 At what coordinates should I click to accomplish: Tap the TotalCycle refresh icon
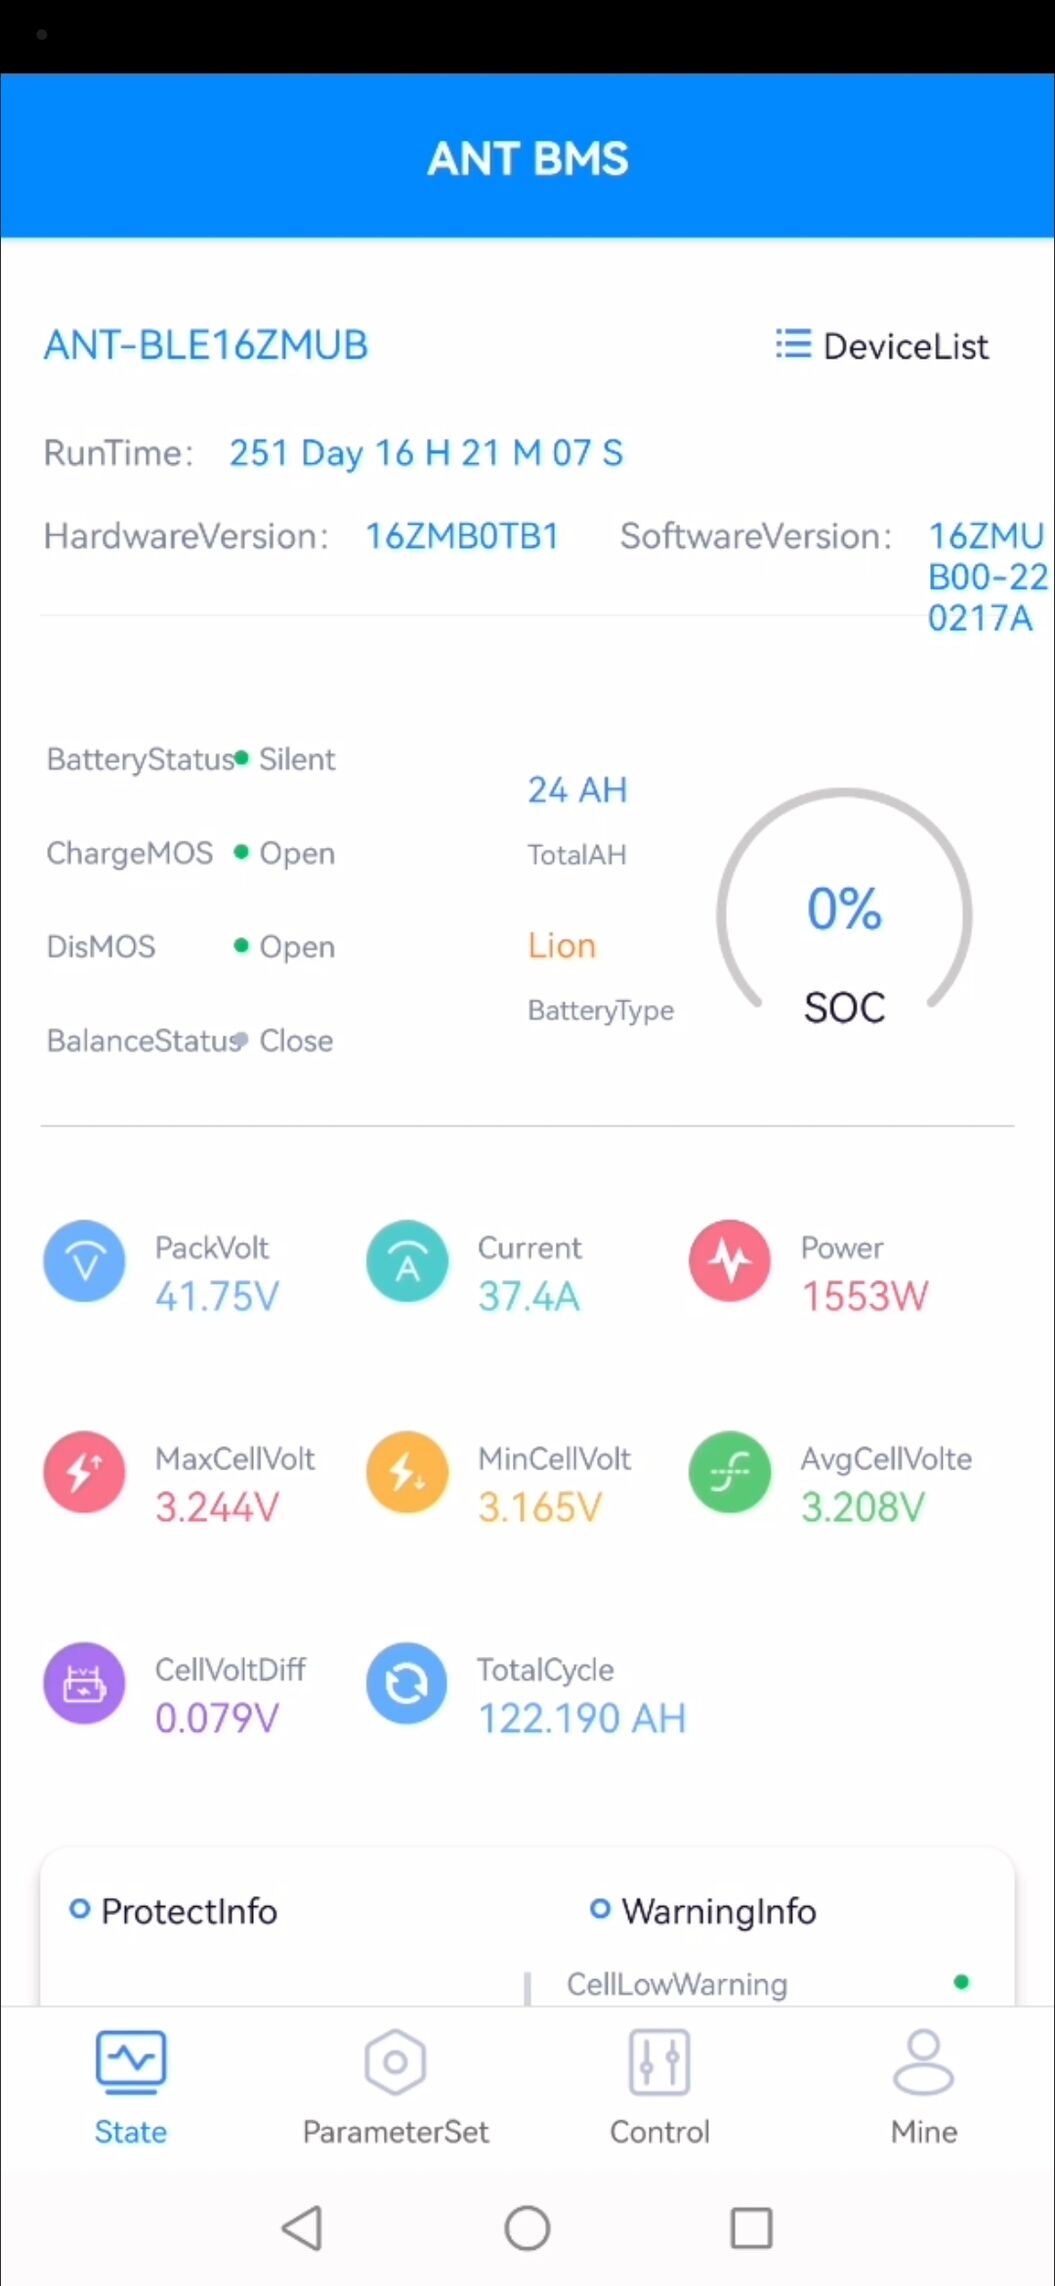407,1684
